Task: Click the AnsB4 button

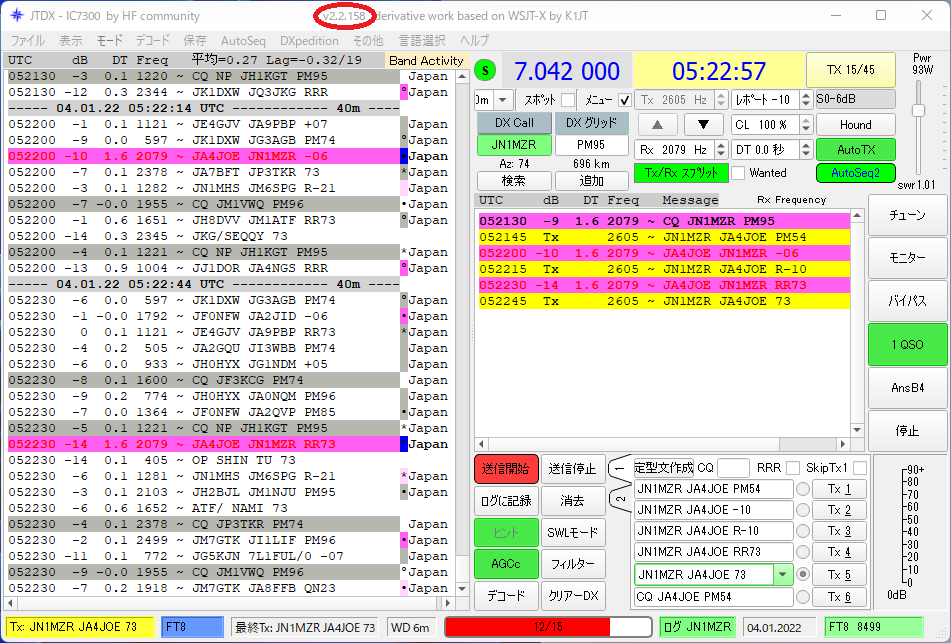Action: 907,387
